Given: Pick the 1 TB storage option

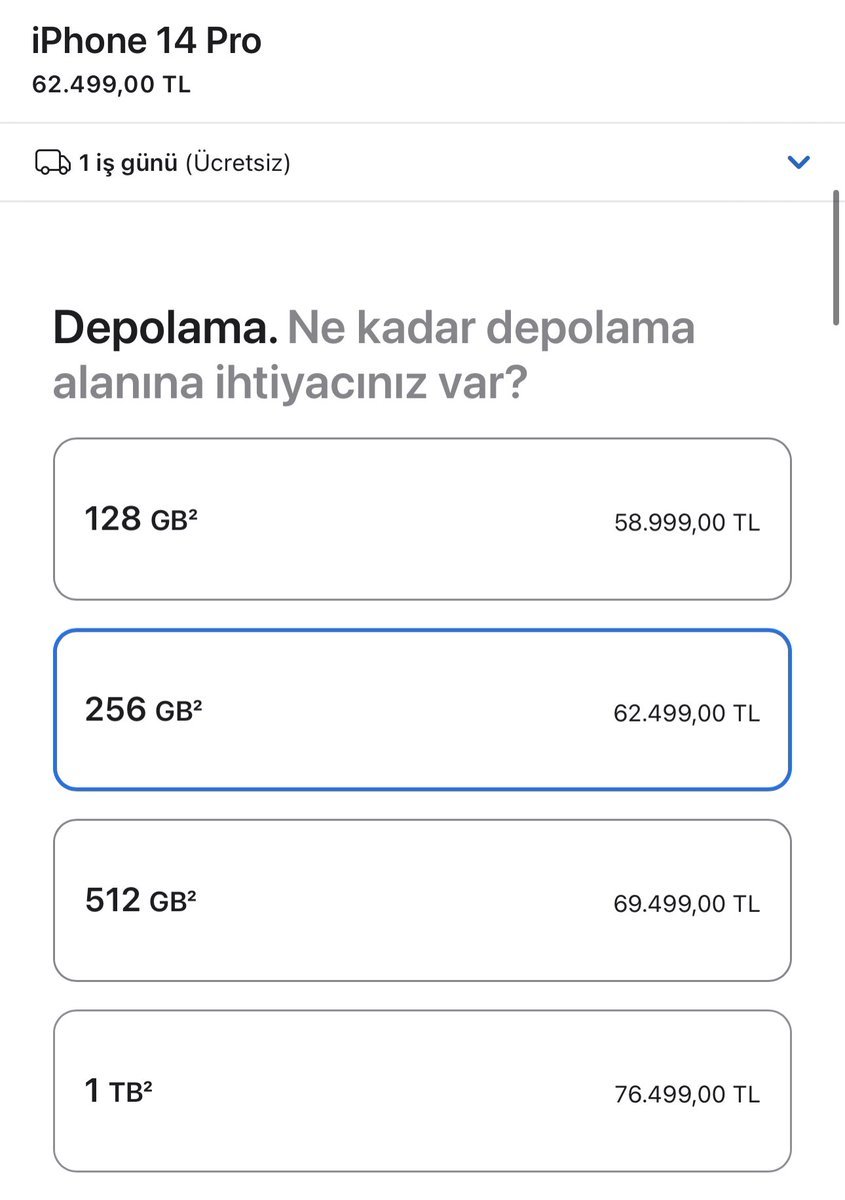Looking at the screenshot, I should 422,1090.
